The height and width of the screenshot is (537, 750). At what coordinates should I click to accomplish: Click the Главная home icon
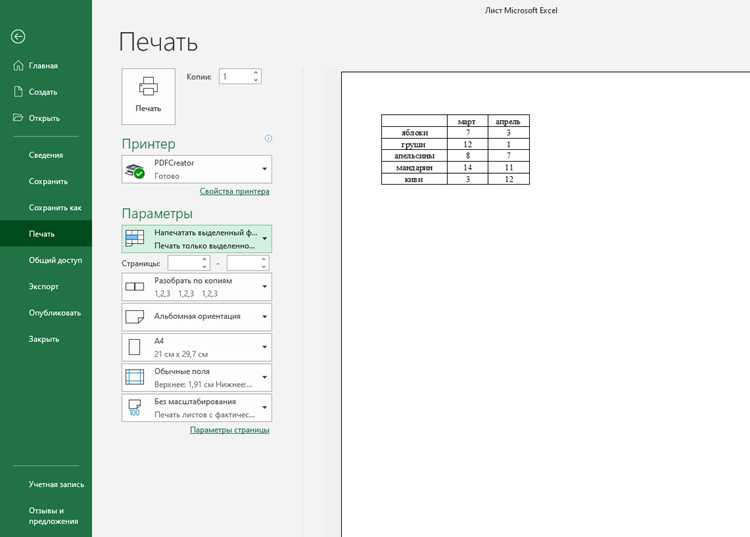[18, 66]
